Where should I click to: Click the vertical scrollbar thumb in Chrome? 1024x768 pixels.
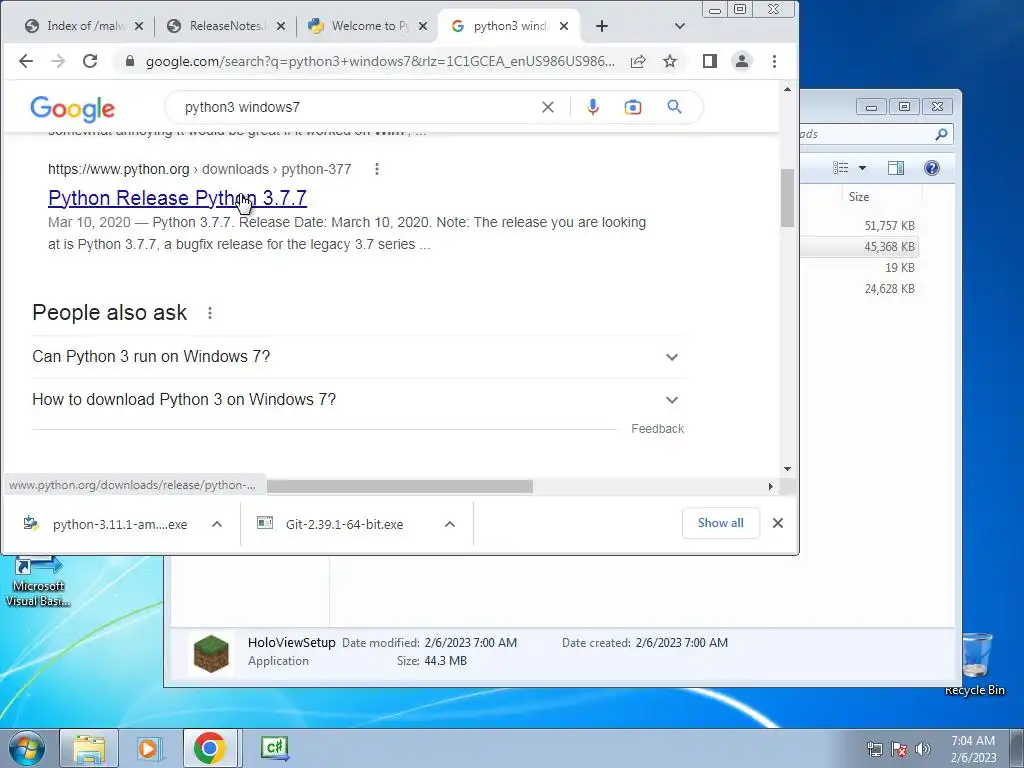788,198
